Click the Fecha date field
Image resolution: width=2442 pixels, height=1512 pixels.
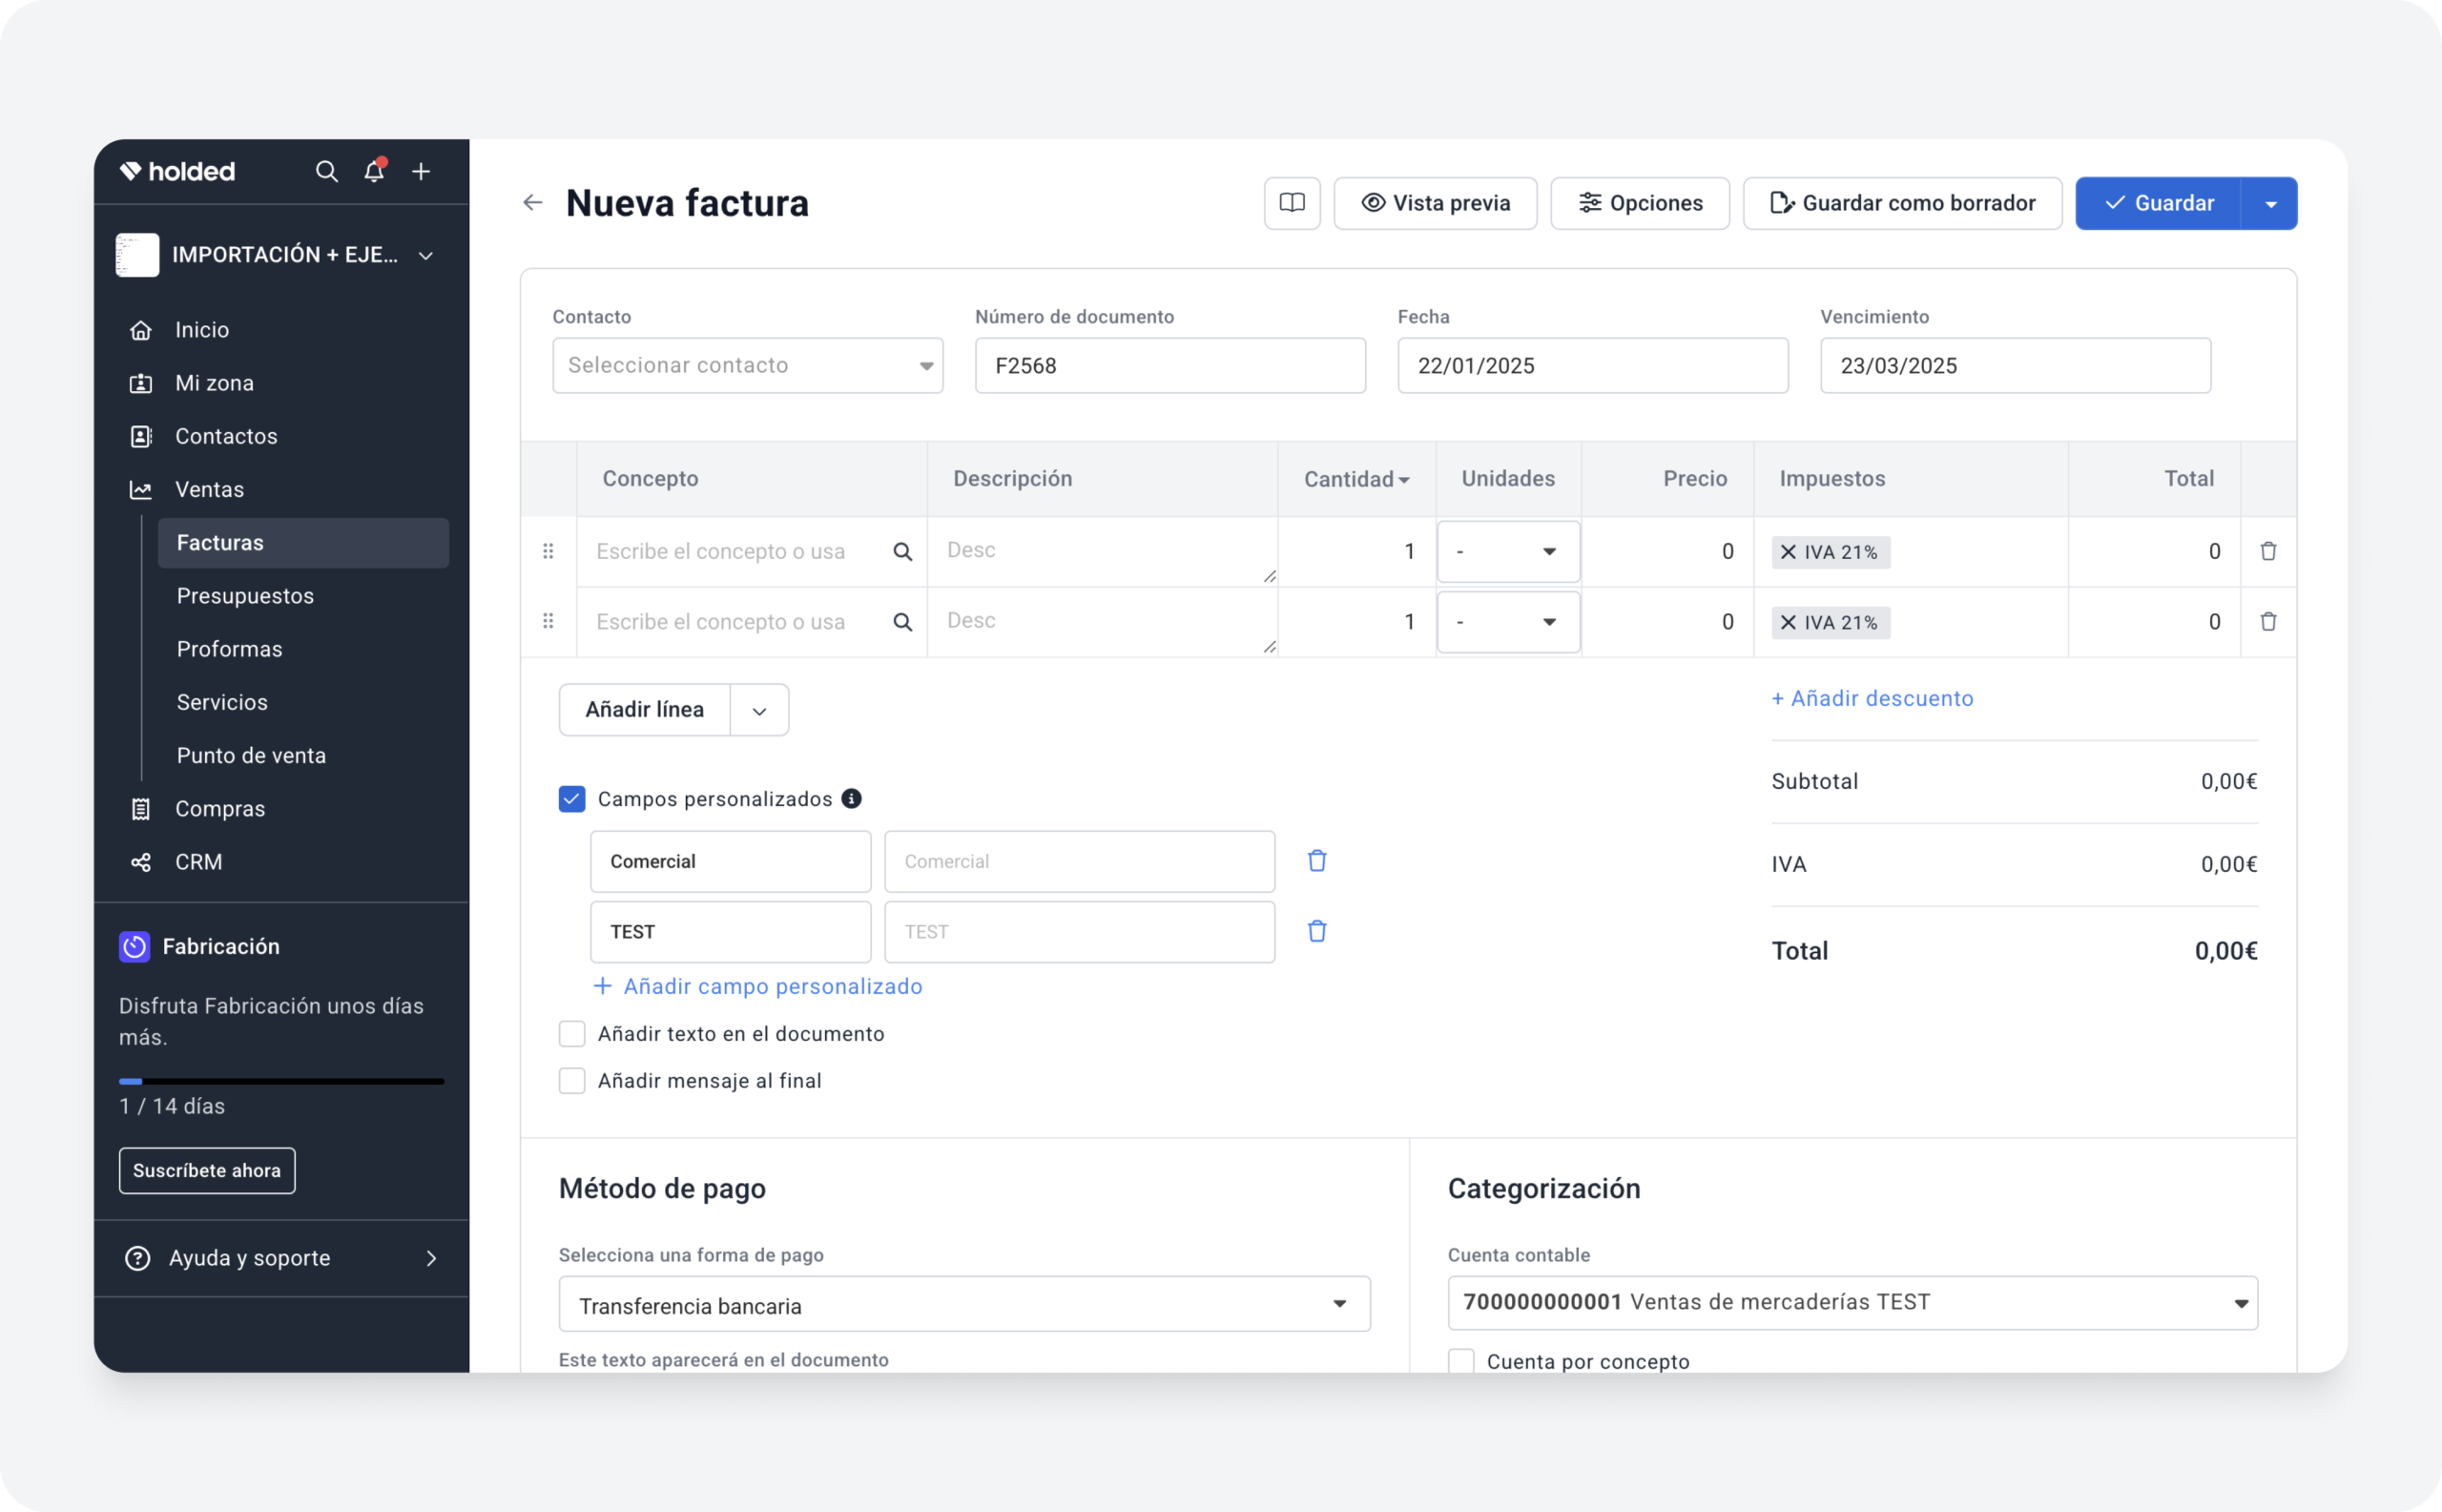click(1592, 365)
